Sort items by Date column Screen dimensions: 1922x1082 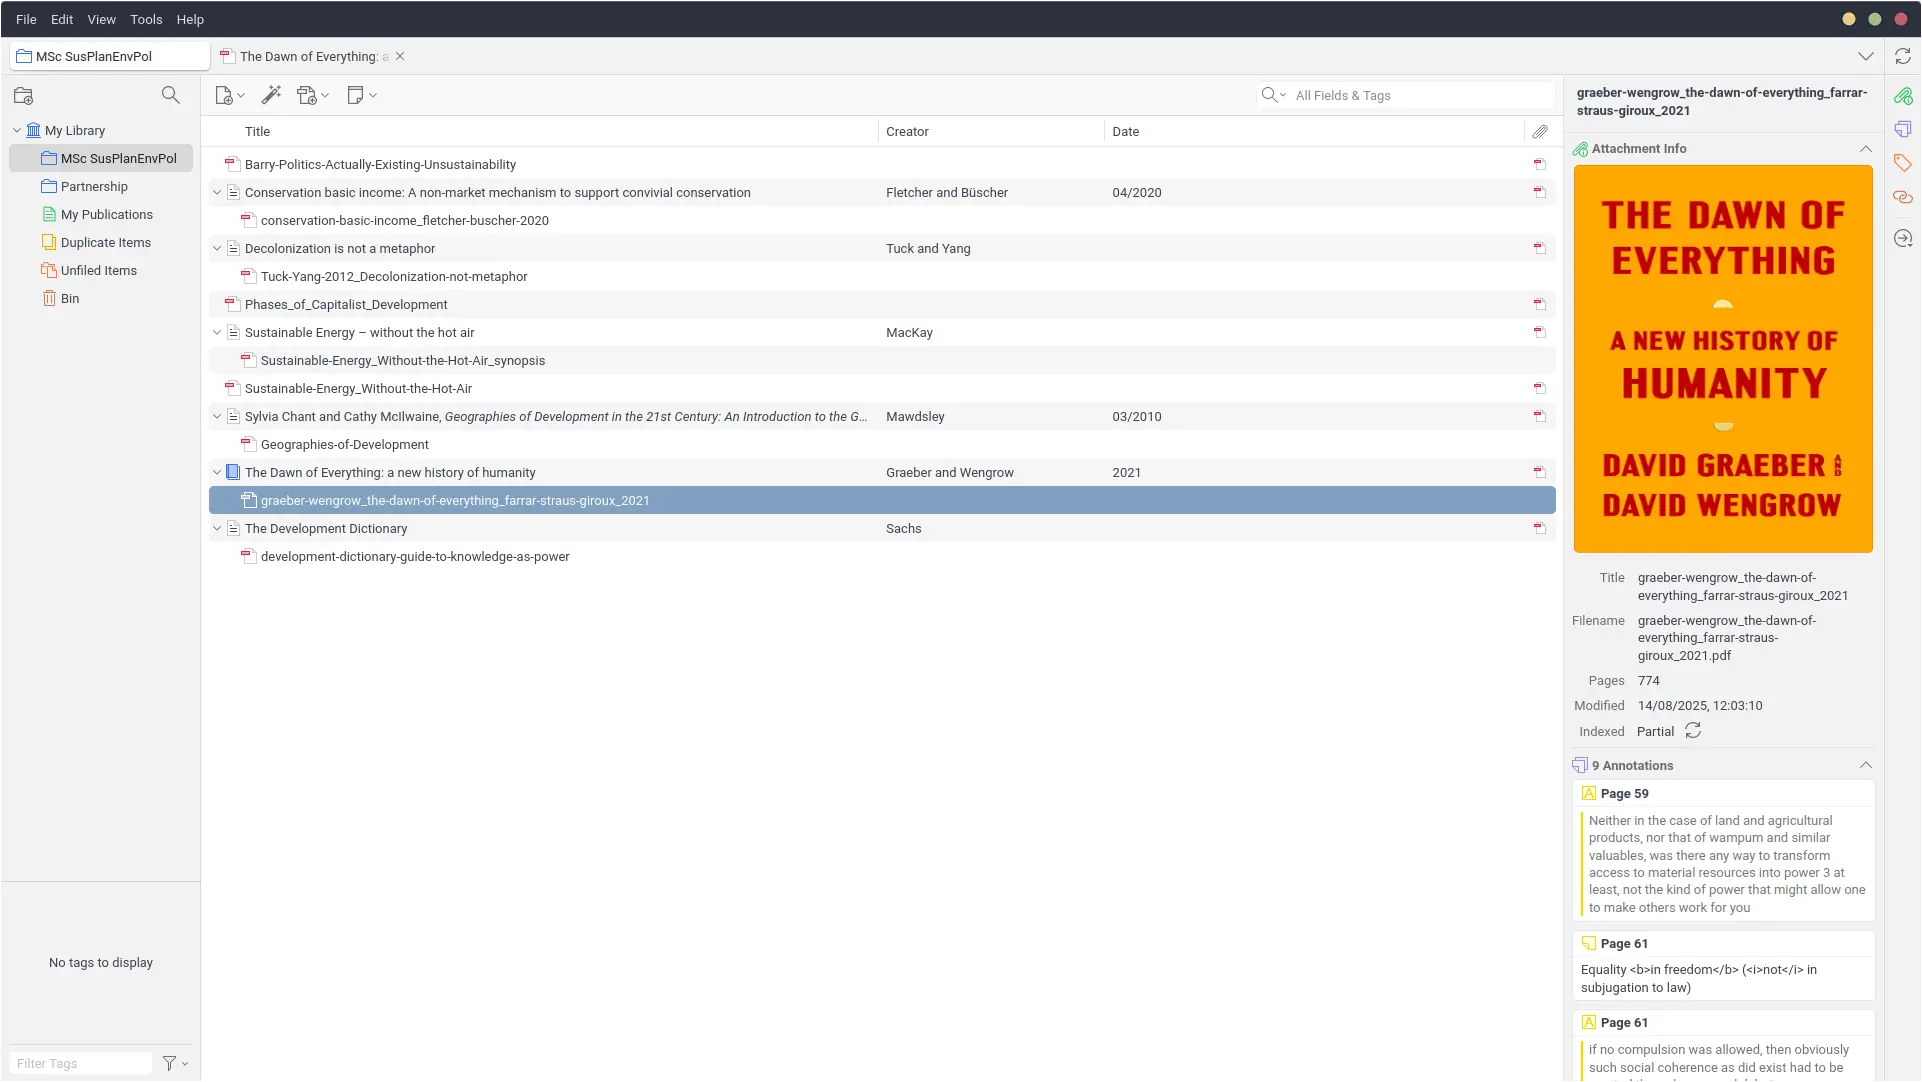[x=1314, y=131]
